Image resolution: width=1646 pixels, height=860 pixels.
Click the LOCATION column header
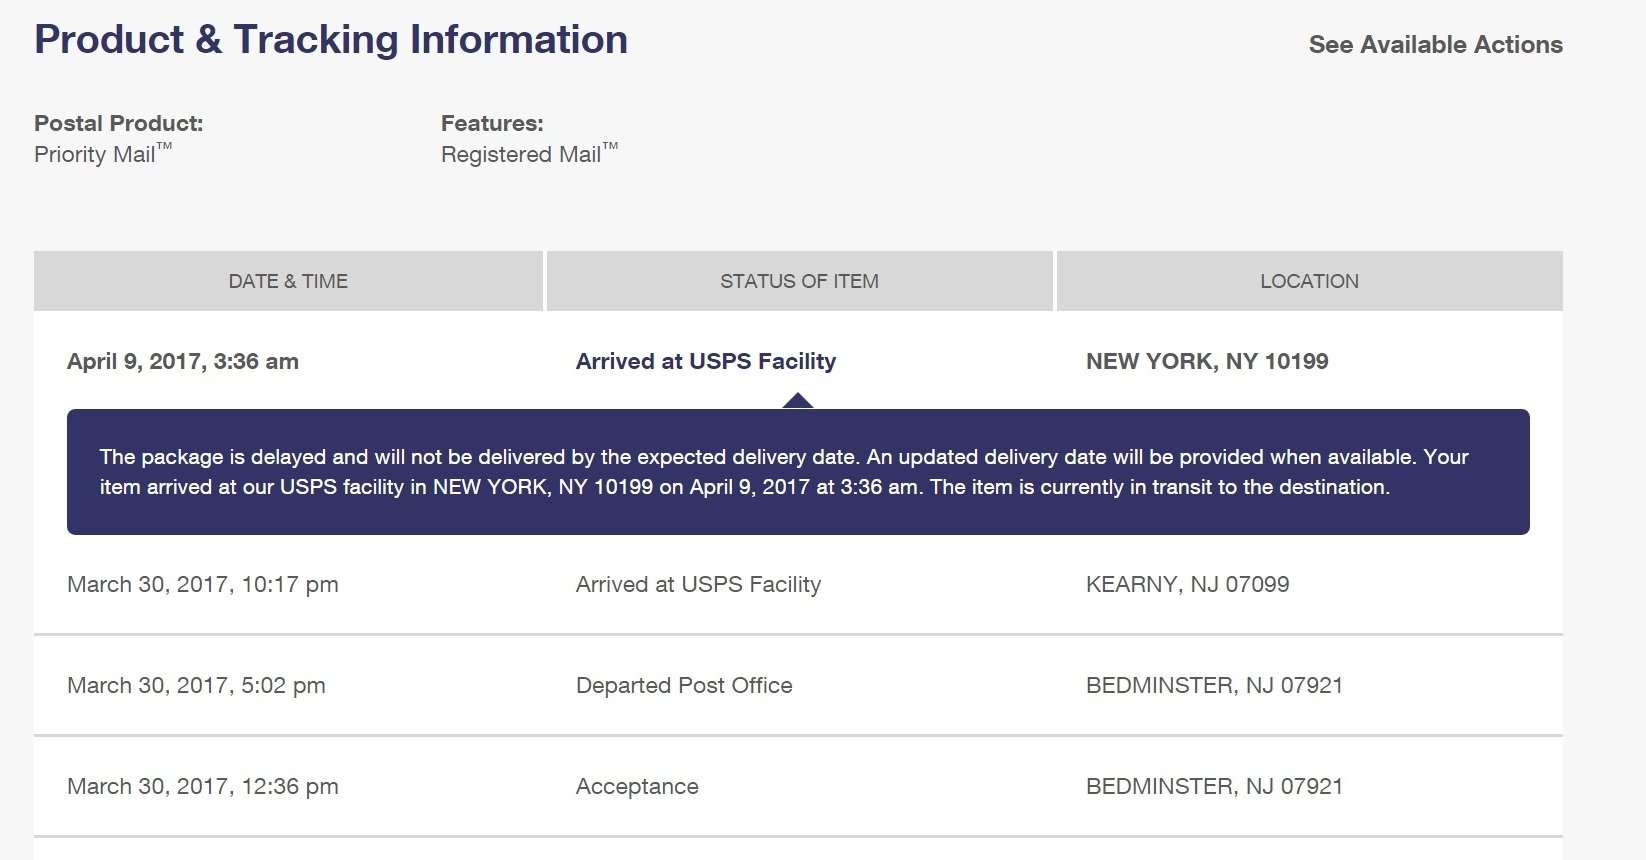point(1309,281)
